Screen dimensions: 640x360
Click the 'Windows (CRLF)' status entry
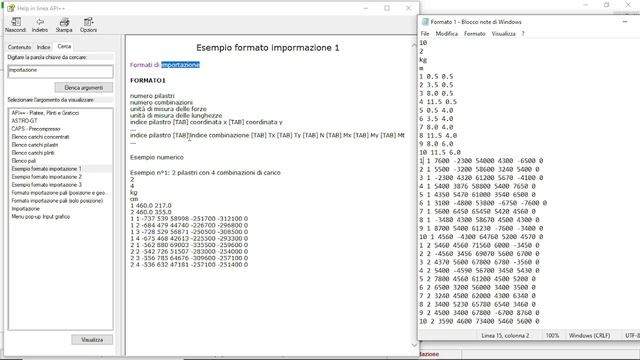click(x=589, y=336)
